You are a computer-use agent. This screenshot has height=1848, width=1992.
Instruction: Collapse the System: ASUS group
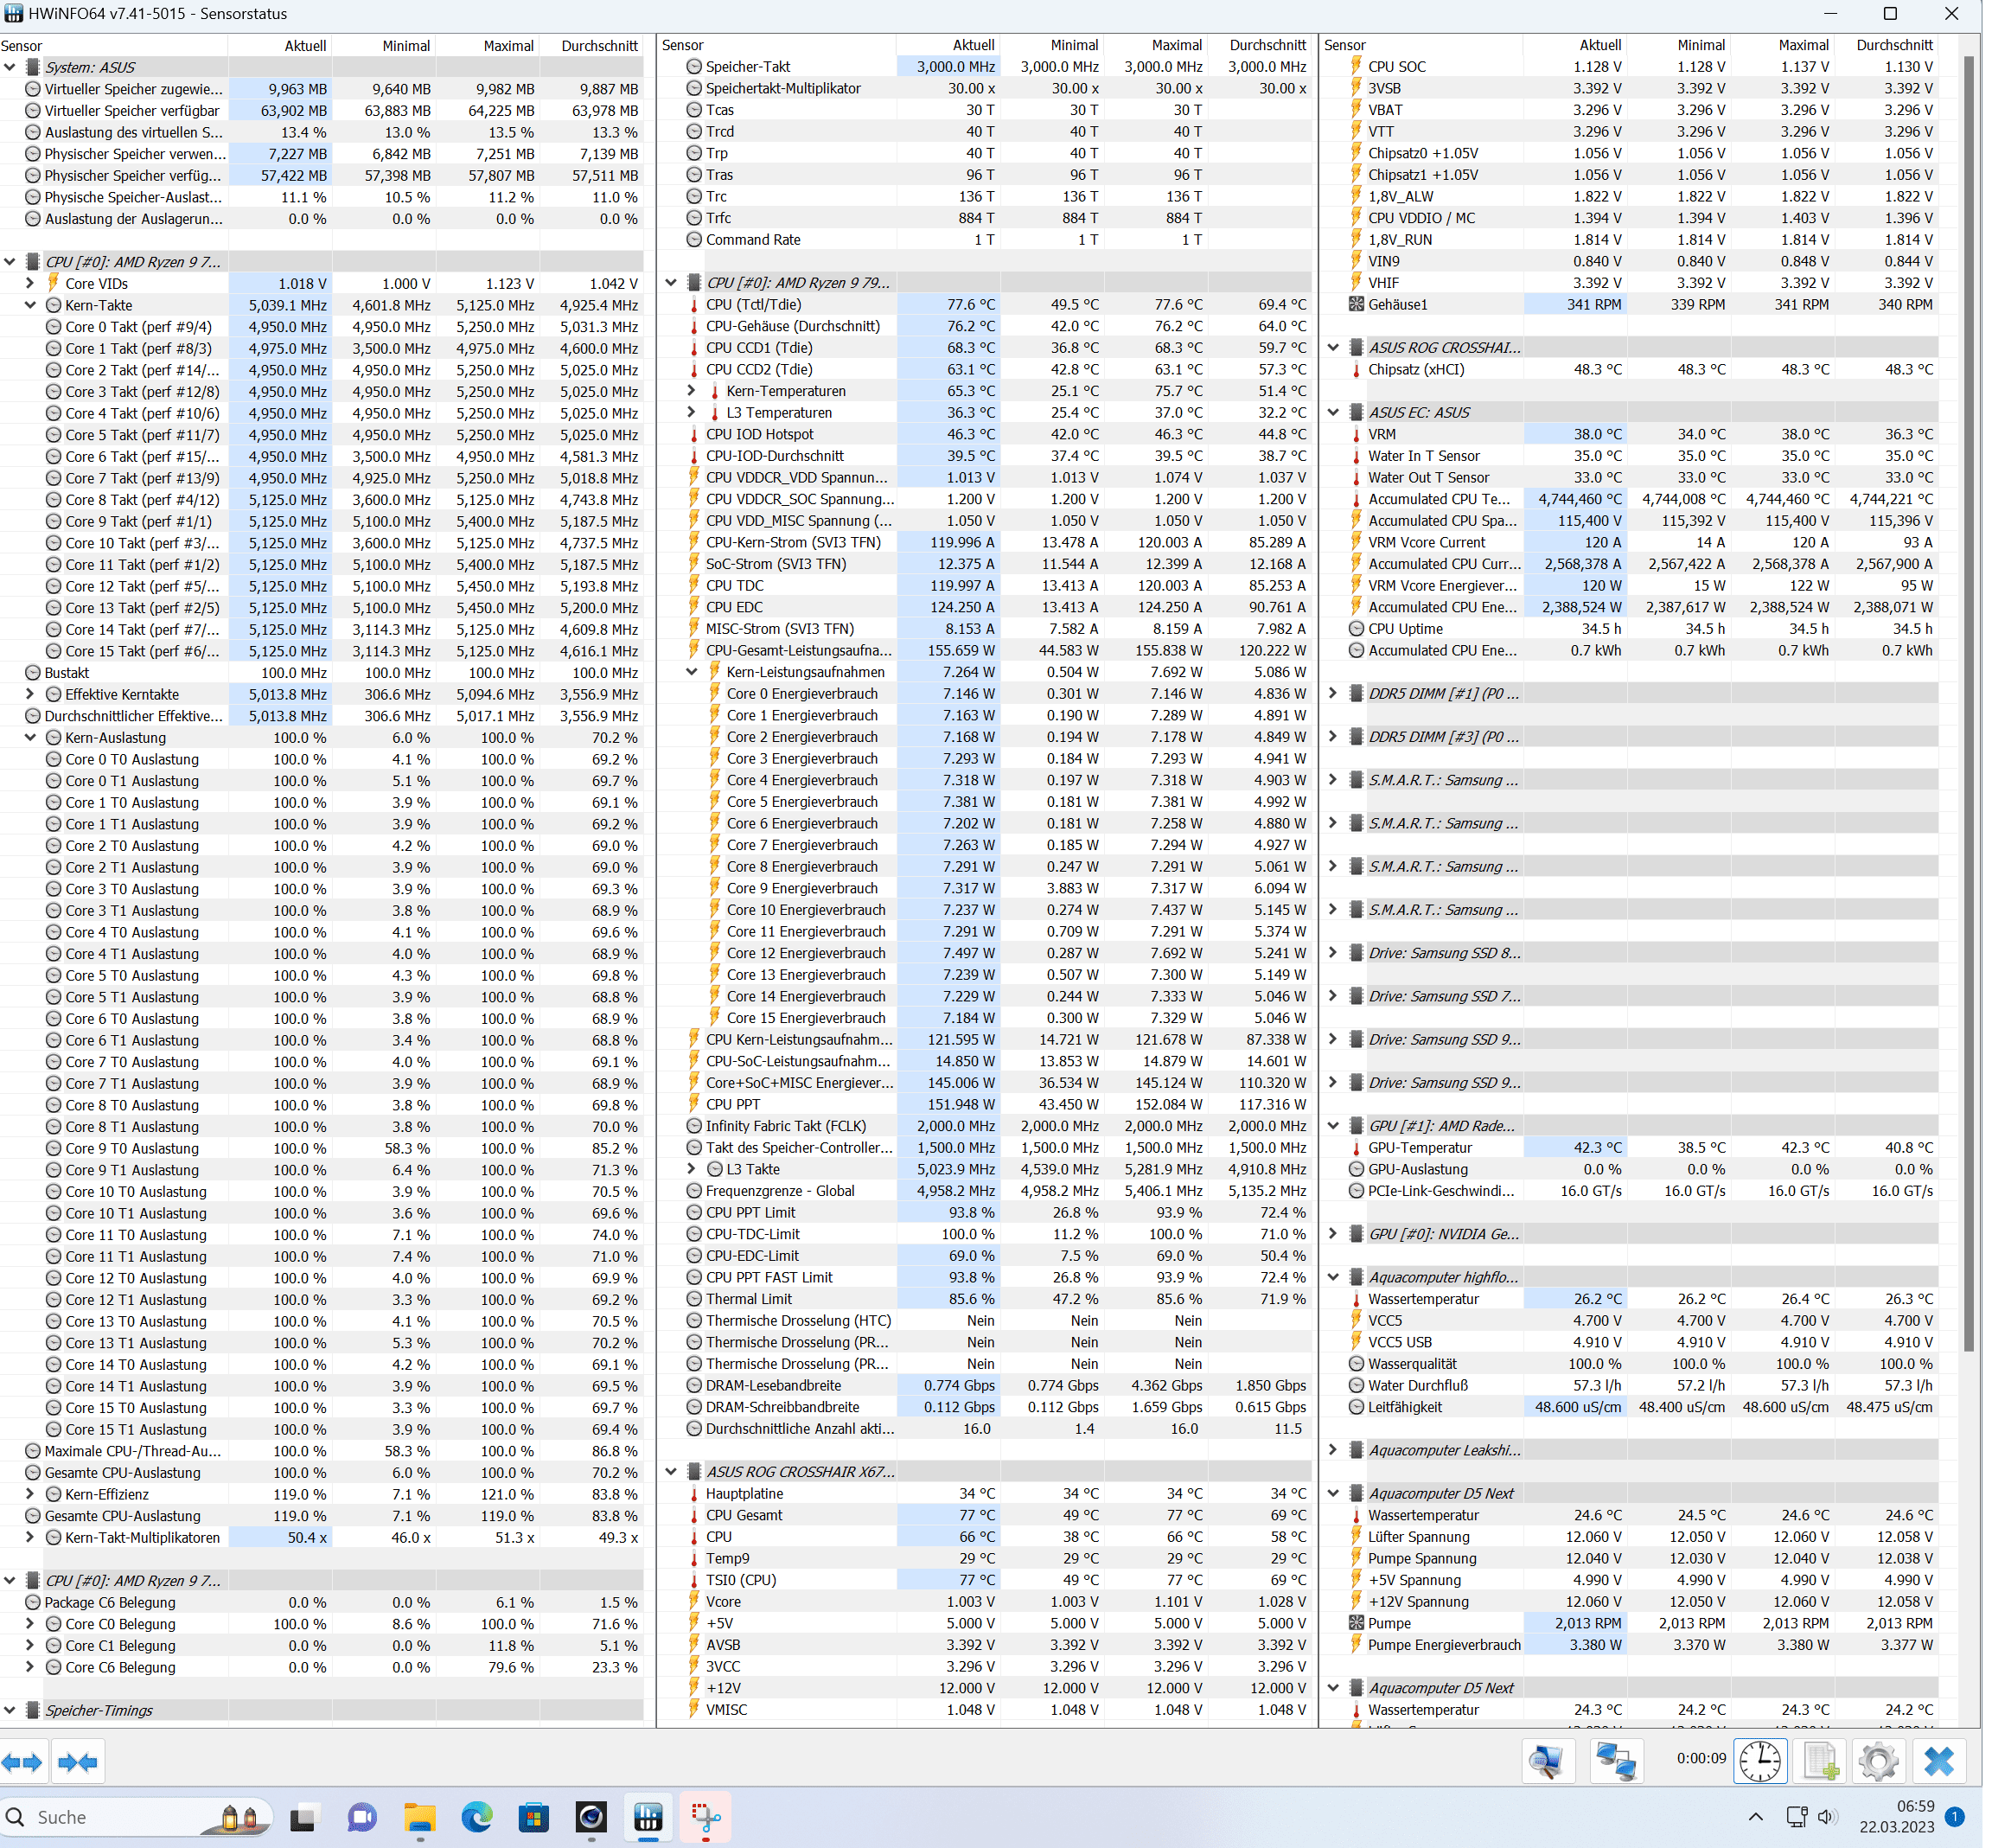click(x=10, y=67)
